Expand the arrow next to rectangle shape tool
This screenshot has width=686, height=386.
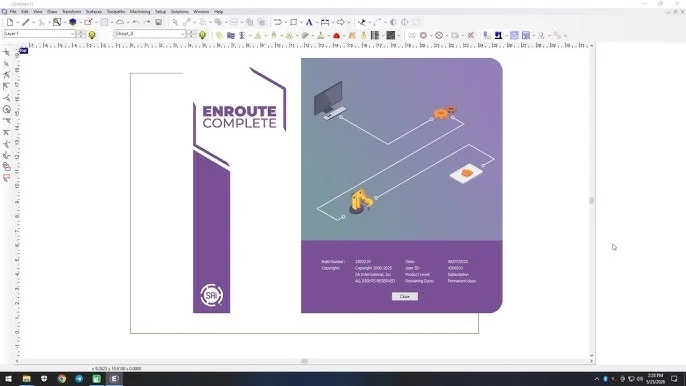click(x=301, y=23)
